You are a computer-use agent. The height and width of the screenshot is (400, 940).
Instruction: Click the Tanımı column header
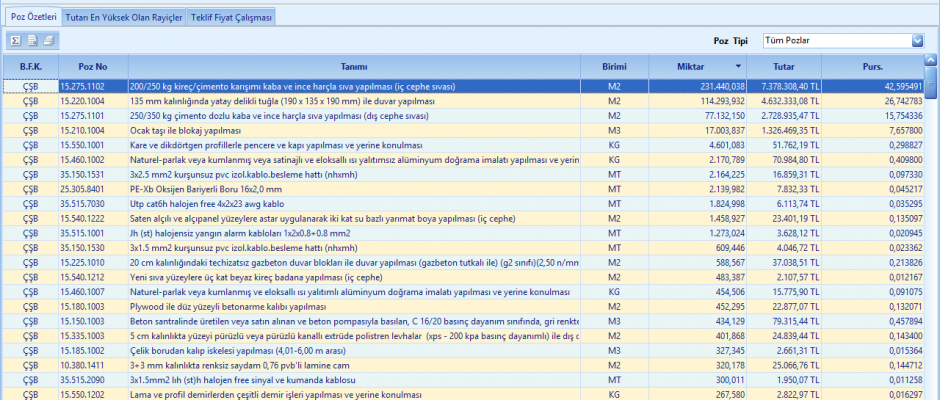353,66
